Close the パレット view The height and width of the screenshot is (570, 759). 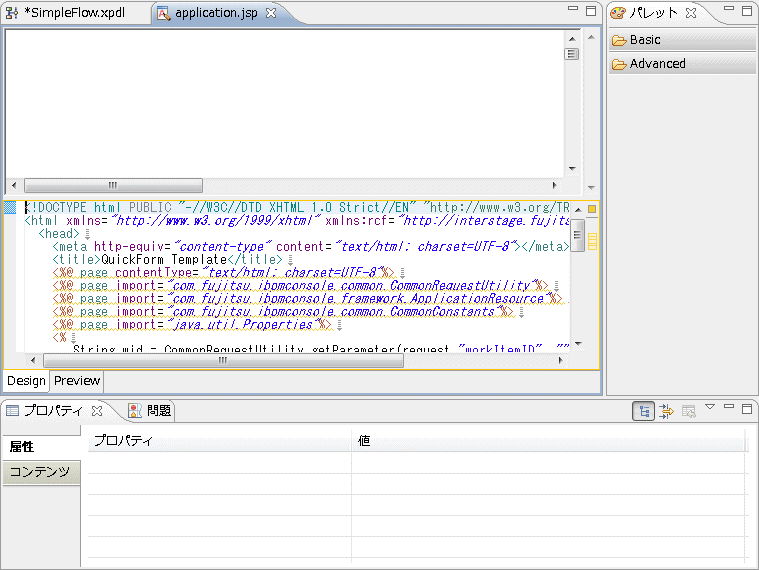pos(690,13)
